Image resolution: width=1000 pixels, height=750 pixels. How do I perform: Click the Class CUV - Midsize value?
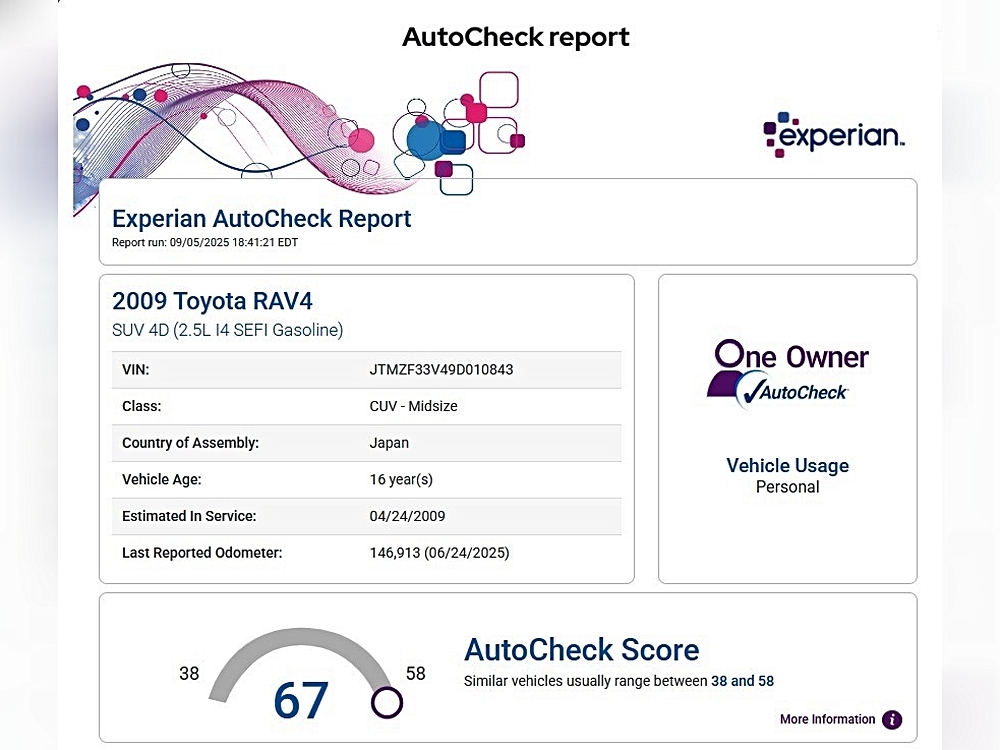[413, 407]
